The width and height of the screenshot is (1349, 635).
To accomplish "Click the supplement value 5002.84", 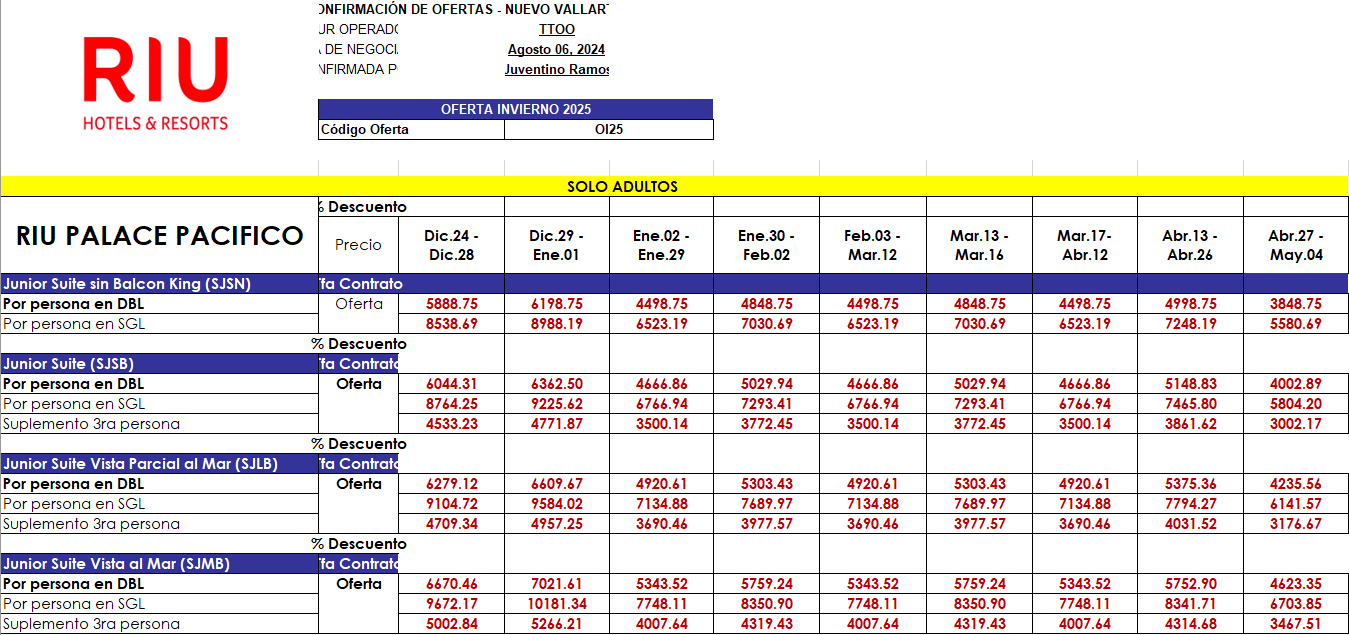I will 451,624.
